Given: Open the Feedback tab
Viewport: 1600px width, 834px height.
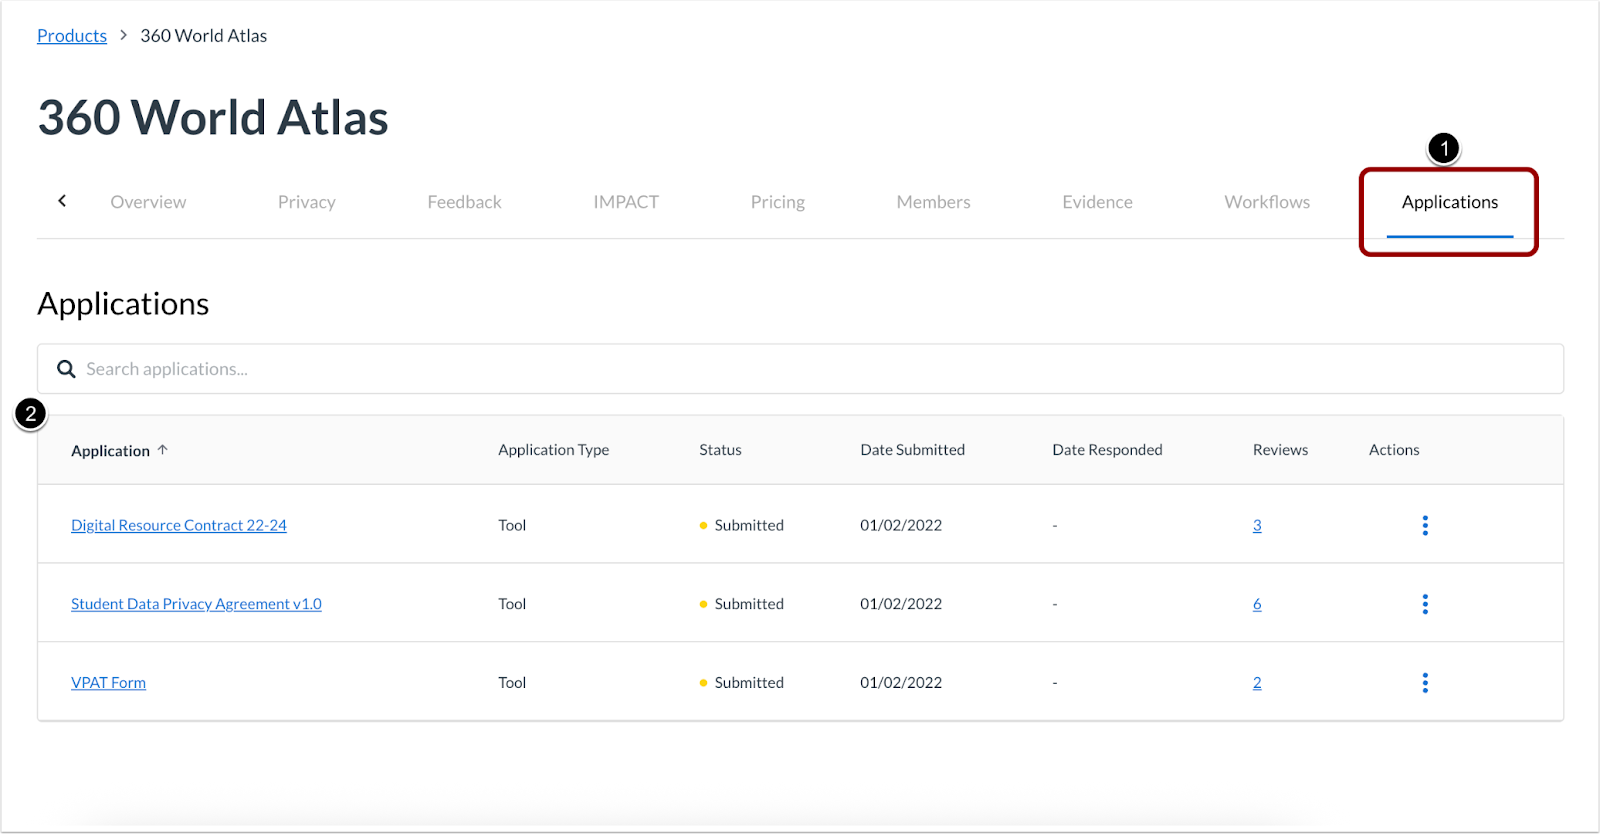Looking at the screenshot, I should pyautogui.click(x=464, y=202).
